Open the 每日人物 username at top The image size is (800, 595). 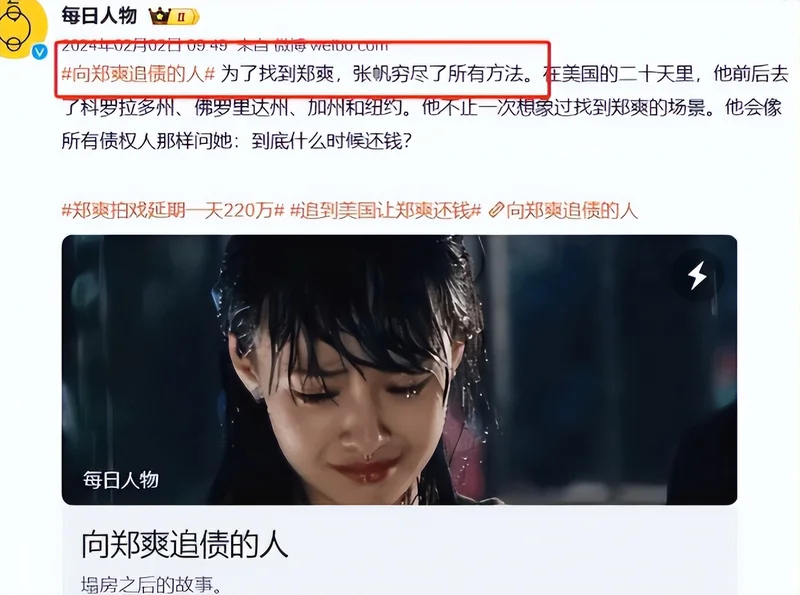99,16
